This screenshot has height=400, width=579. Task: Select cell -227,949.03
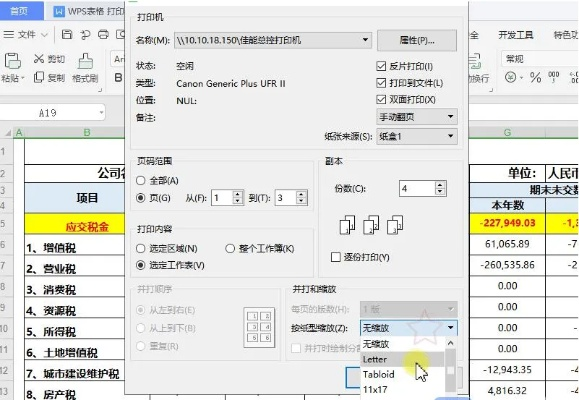coord(507,223)
